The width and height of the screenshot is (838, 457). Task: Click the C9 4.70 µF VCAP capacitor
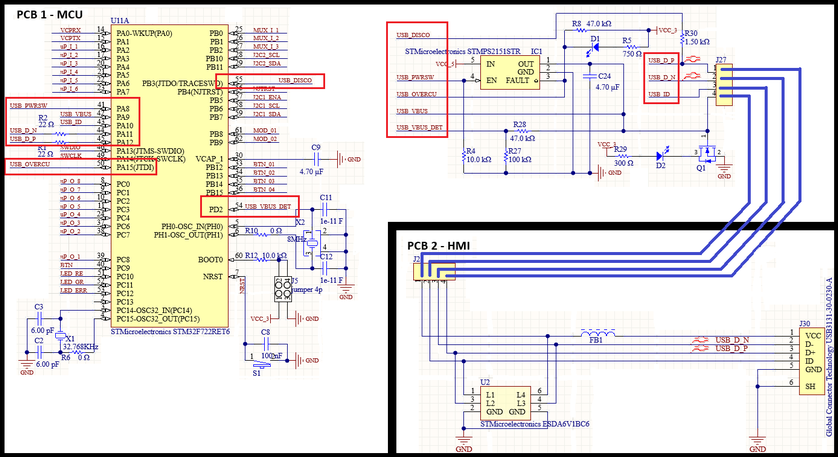(316, 159)
